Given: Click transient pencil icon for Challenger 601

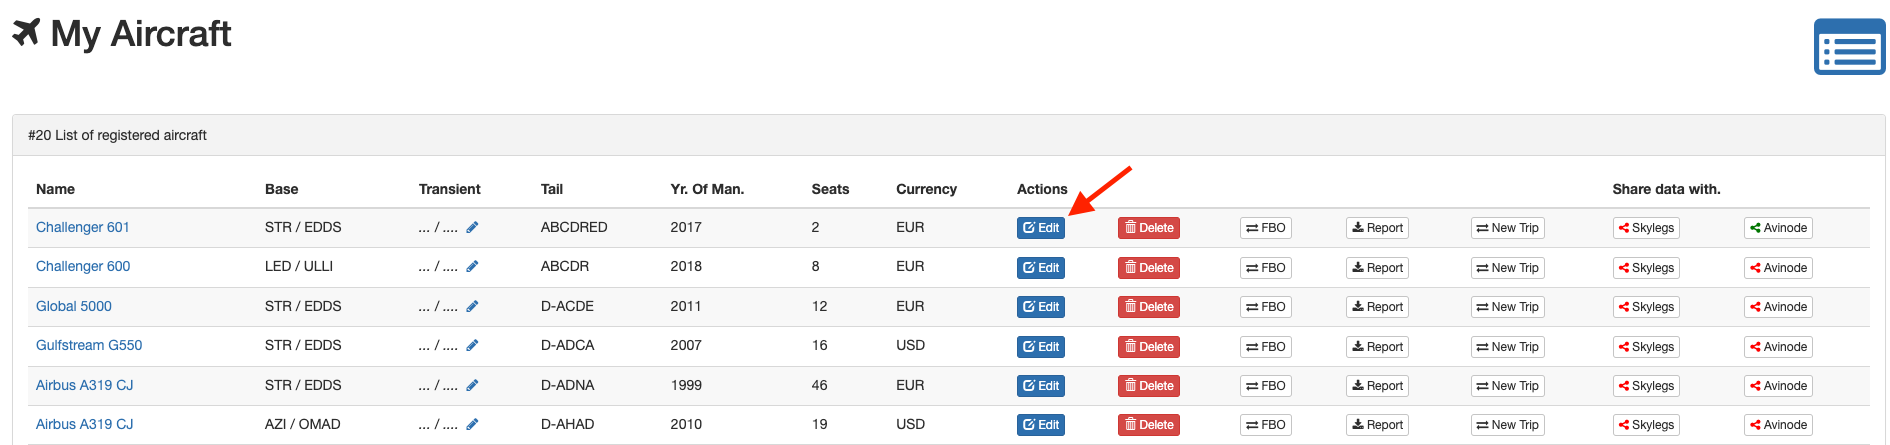Looking at the screenshot, I should pyautogui.click(x=472, y=228).
